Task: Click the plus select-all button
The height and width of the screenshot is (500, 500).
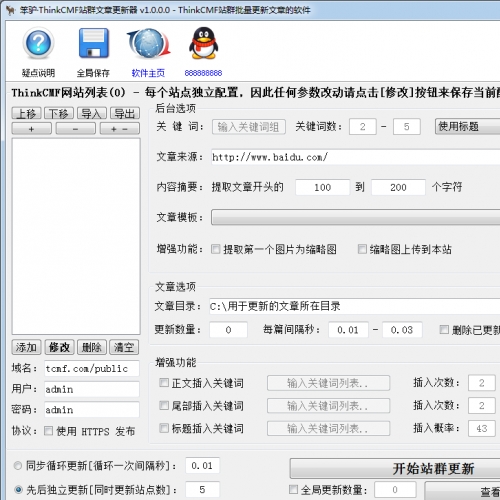Action: point(32,129)
